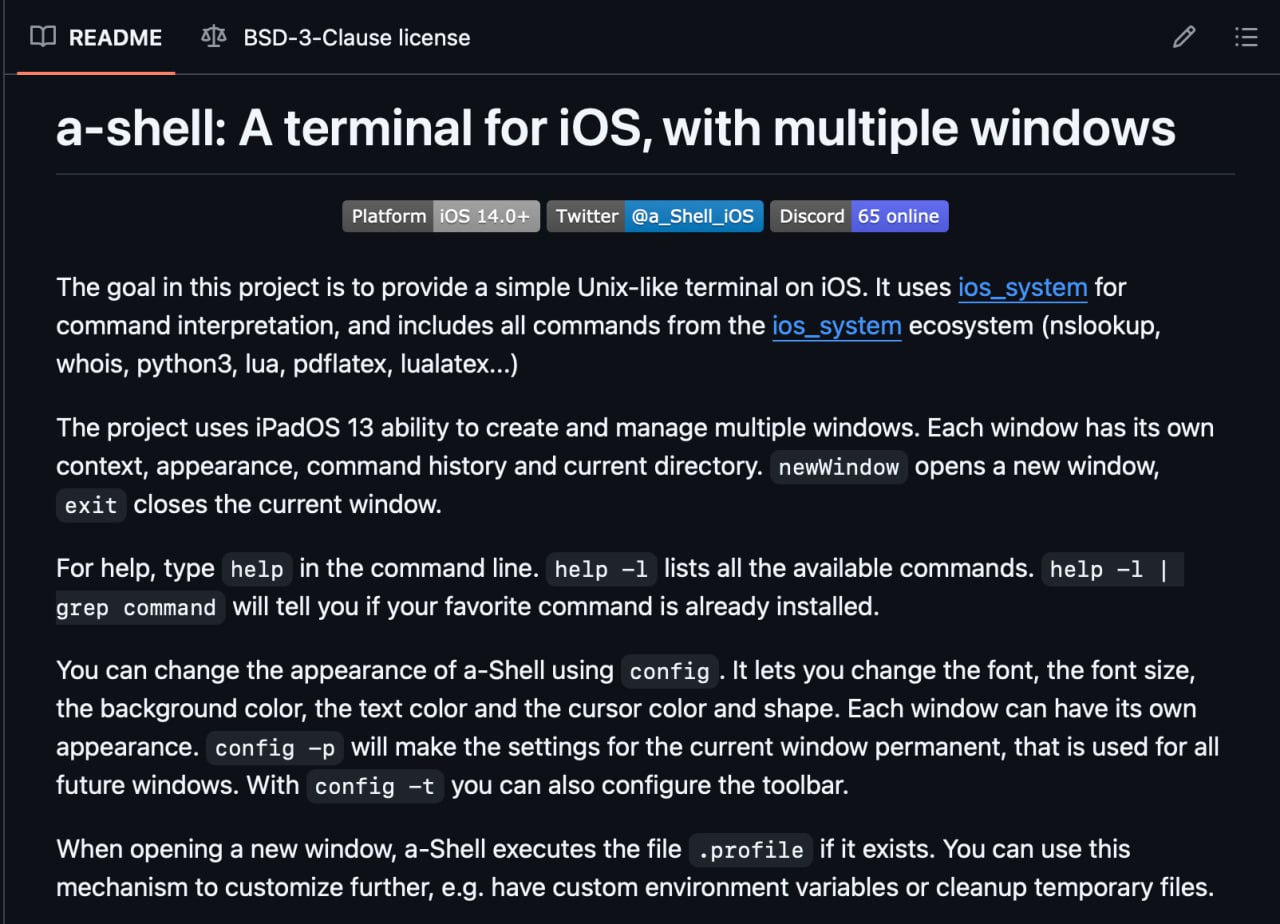Screen dimensions: 1280x924
Task: Click the 'grep command' code snippet
Action: pos(140,608)
